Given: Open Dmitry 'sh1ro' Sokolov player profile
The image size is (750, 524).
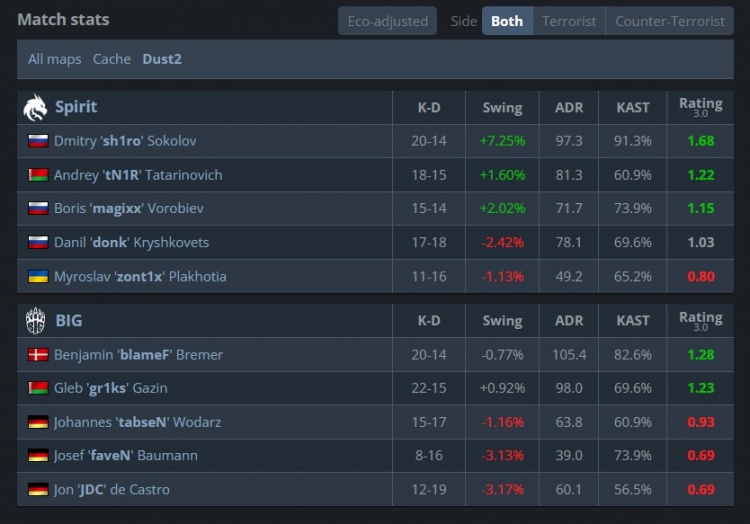Looking at the screenshot, I should pos(125,141).
